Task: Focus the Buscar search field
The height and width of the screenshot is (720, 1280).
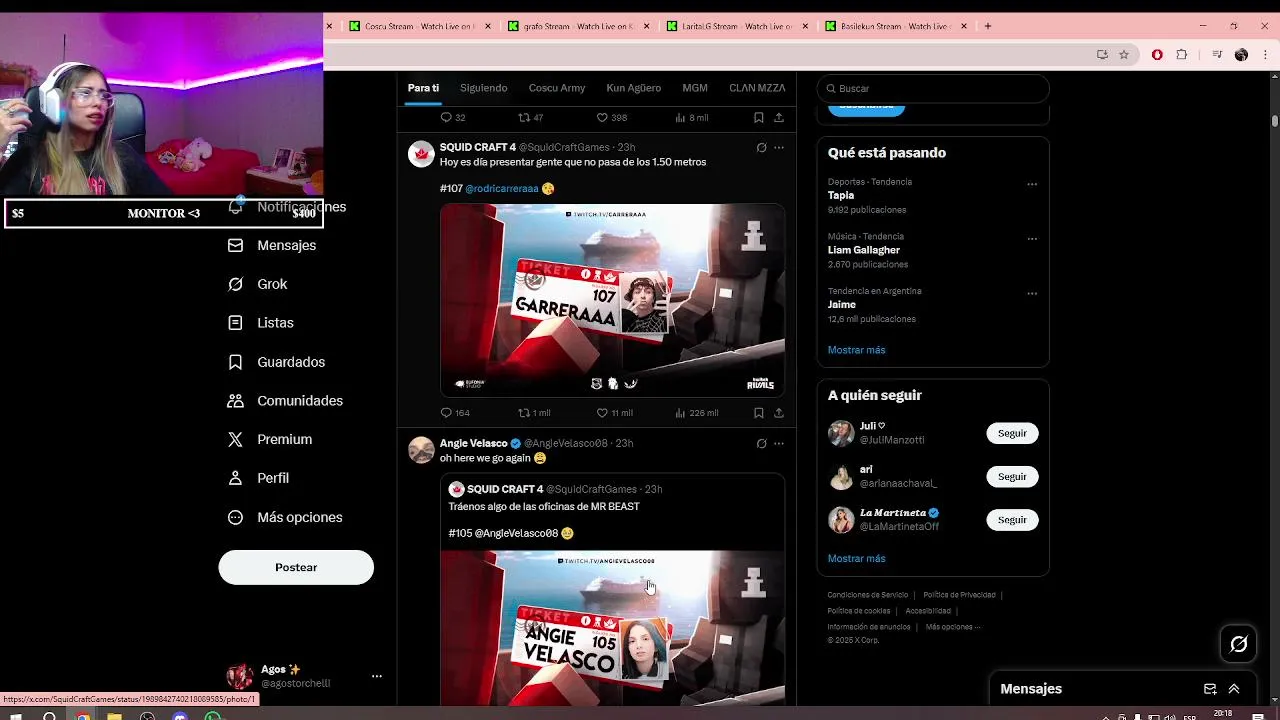Action: coord(933,88)
